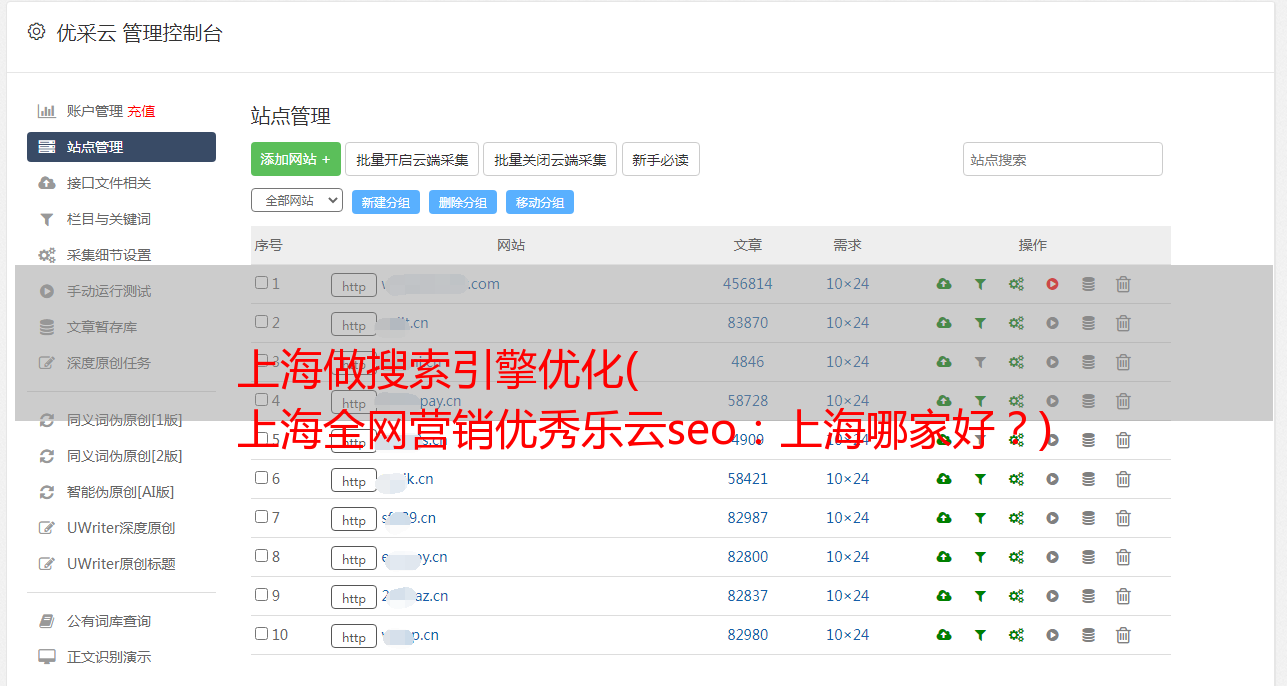Click article count 82987

click(x=748, y=518)
